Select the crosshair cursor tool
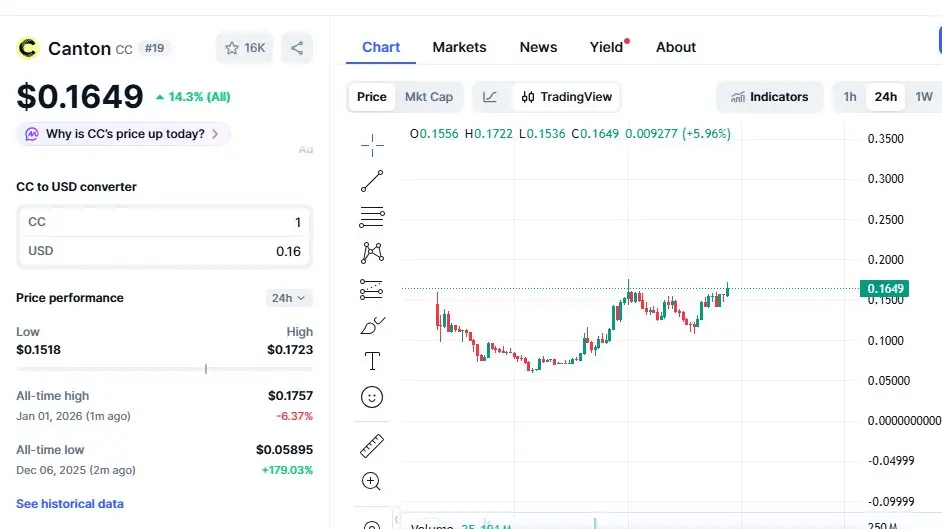Screen dimensions: 942x529 tap(372, 145)
